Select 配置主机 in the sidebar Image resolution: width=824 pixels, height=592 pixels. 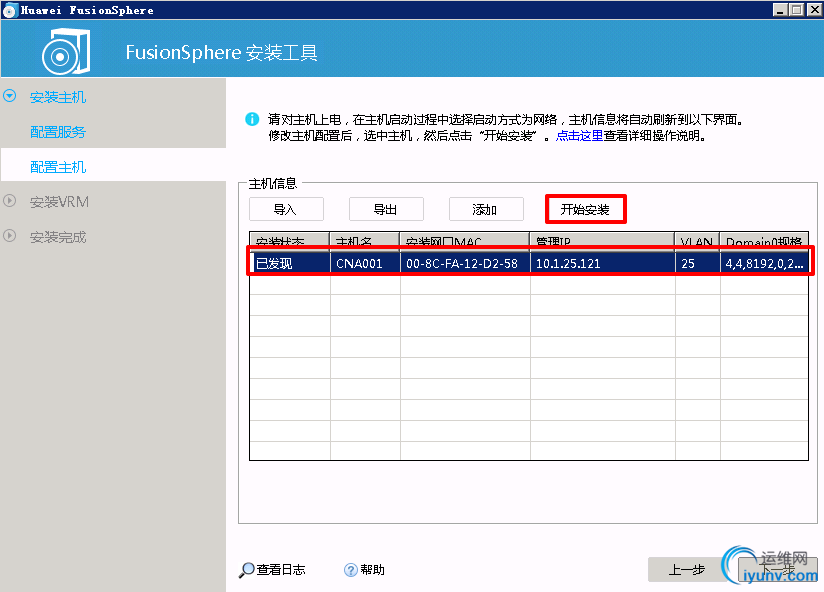[x=58, y=167]
